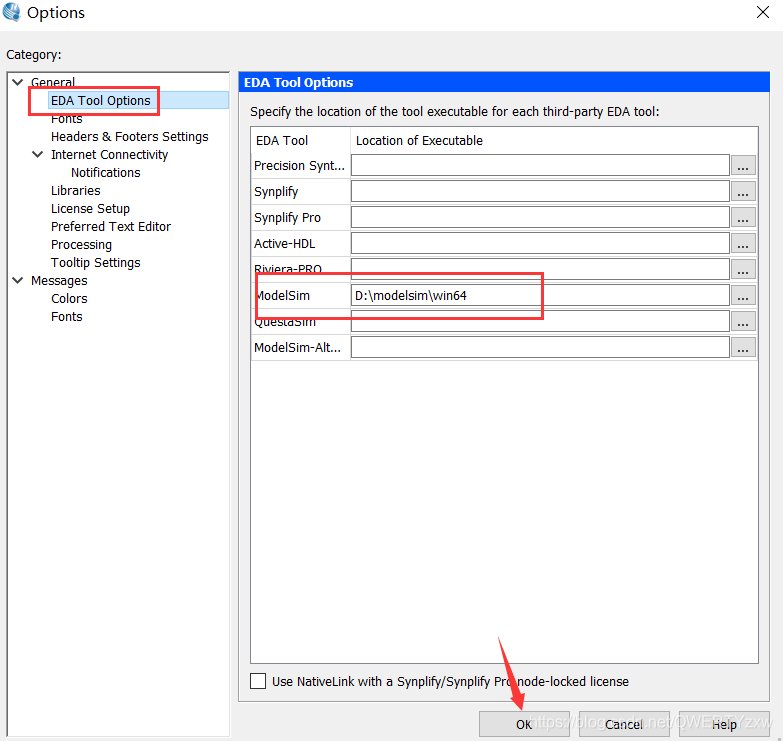The image size is (783, 741).
Task: Open Processing category
Action: [x=81, y=244]
